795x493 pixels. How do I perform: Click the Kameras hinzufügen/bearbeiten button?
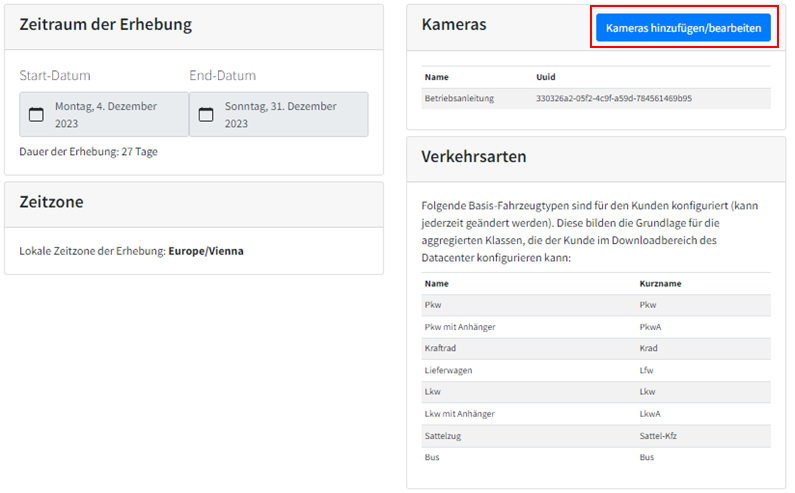(x=683, y=28)
